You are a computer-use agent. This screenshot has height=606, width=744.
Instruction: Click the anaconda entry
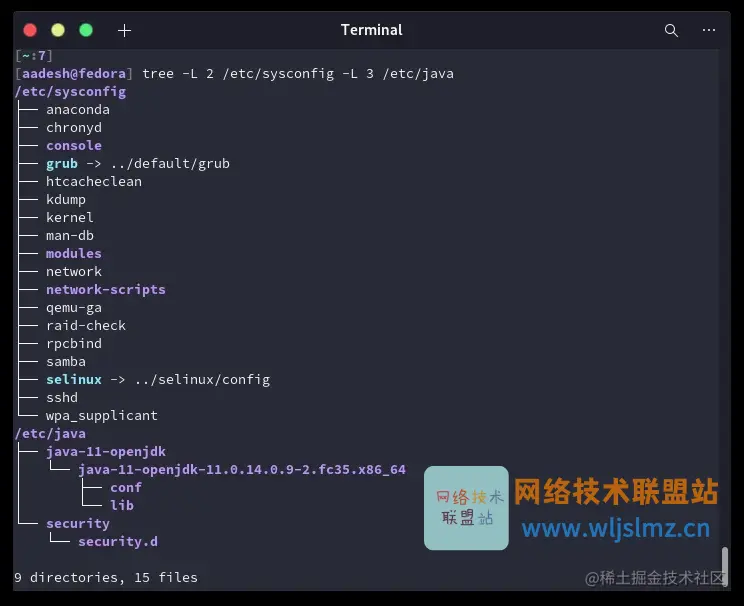coord(78,110)
